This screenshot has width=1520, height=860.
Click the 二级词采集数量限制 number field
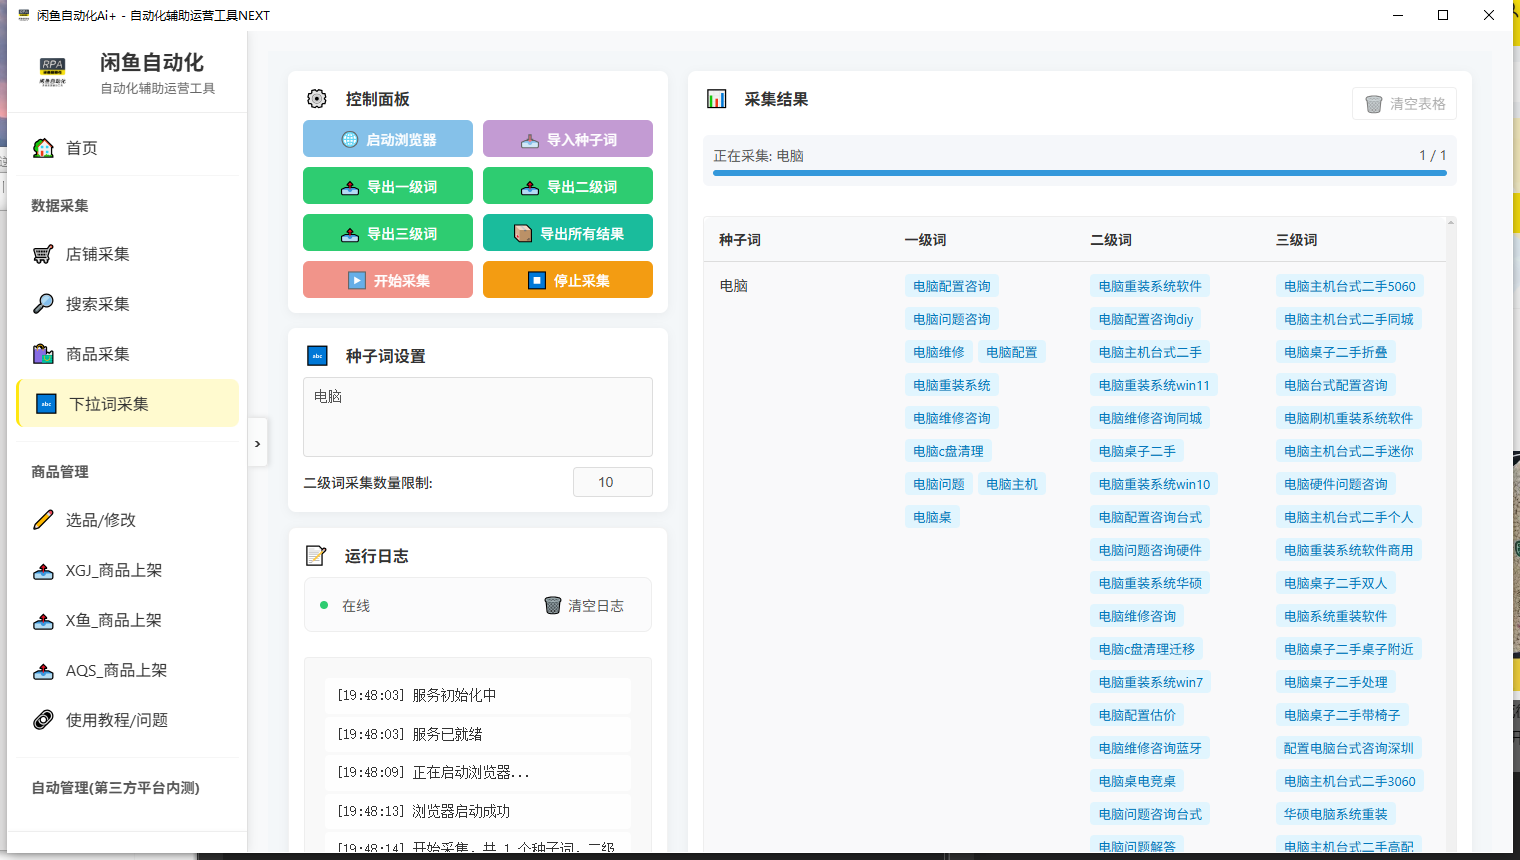612,482
